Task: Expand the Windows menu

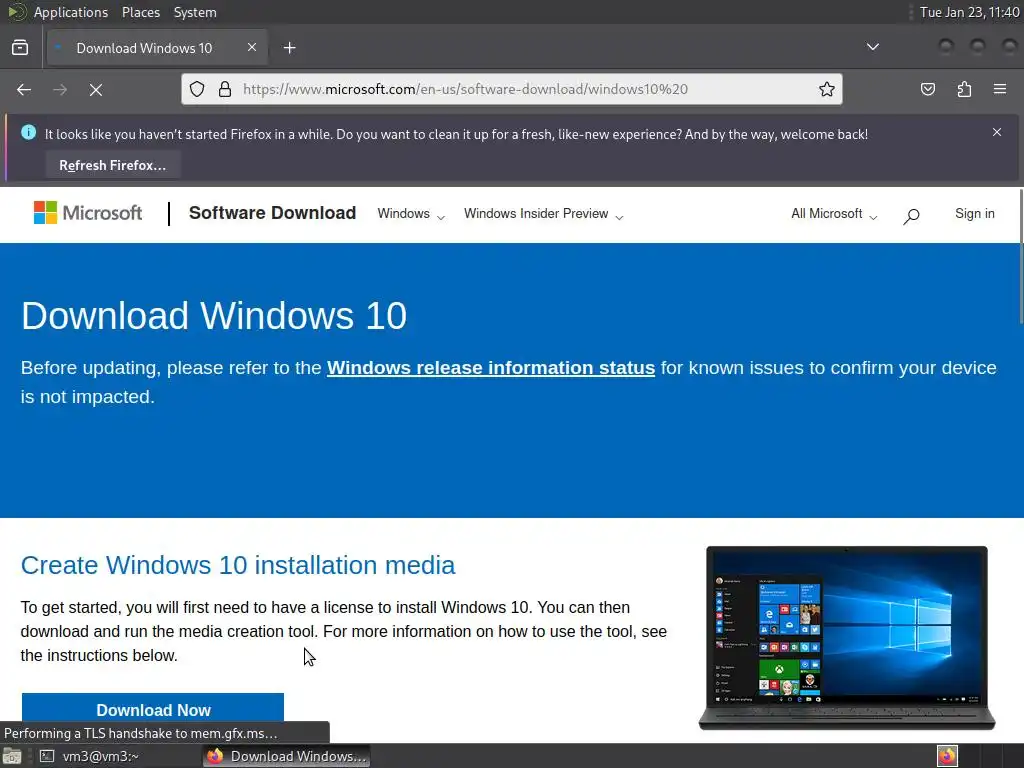Action: [411, 214]
